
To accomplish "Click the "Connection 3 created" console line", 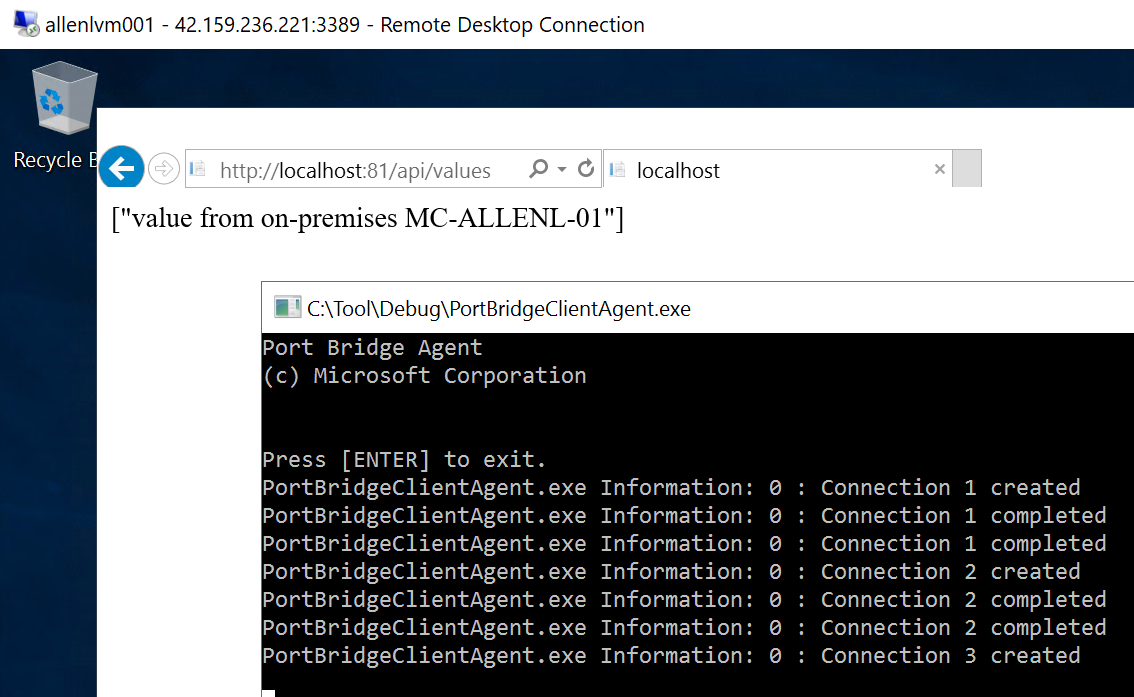I will [x=671, y=656].
